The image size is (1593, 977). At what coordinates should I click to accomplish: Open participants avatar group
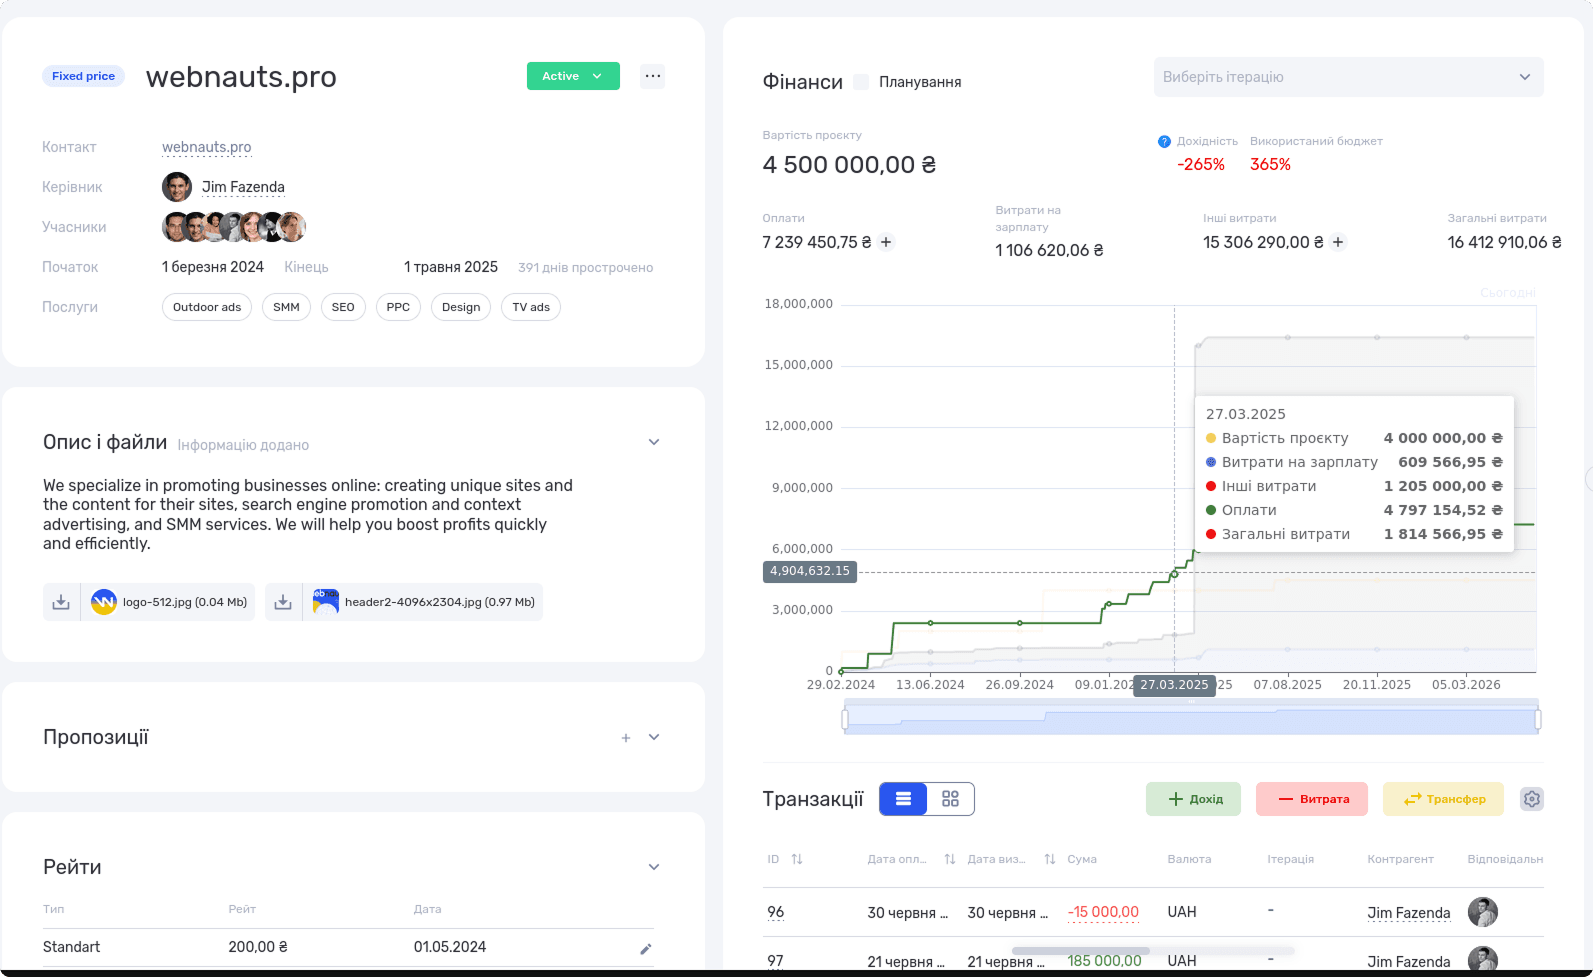pos(234,227)
